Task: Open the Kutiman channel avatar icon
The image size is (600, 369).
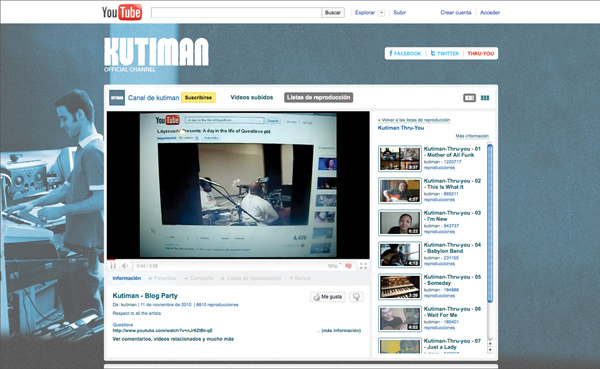Action: coord(117,98)
